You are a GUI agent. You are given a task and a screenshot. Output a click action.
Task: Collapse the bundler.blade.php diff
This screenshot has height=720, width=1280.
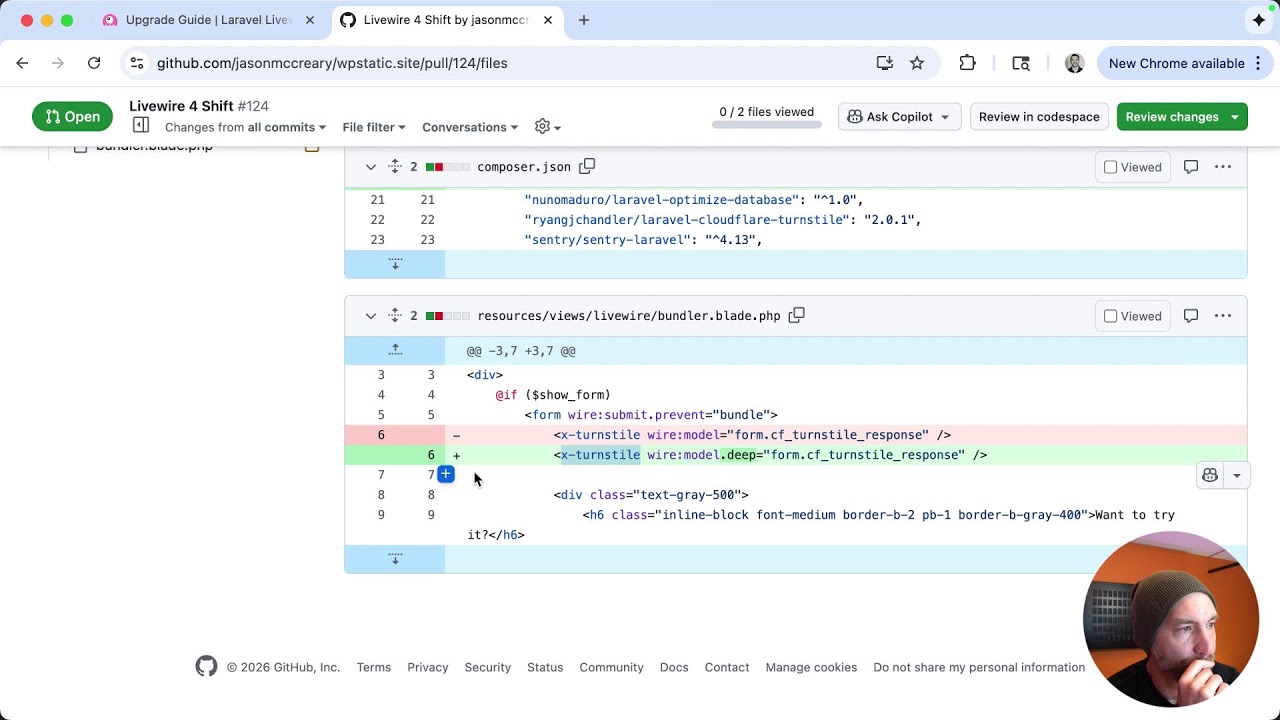(x=370, y=316)
